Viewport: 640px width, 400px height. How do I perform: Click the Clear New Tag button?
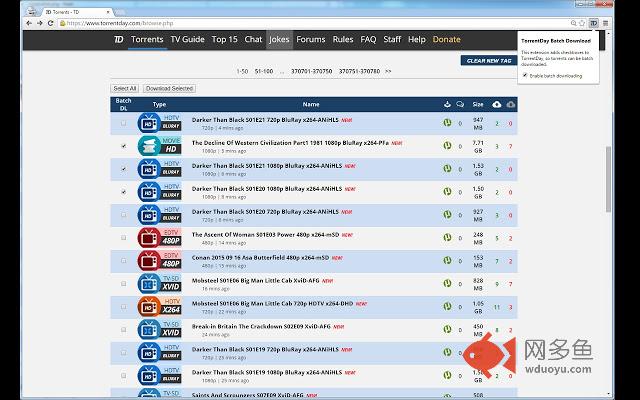click(x=489, y=60)
